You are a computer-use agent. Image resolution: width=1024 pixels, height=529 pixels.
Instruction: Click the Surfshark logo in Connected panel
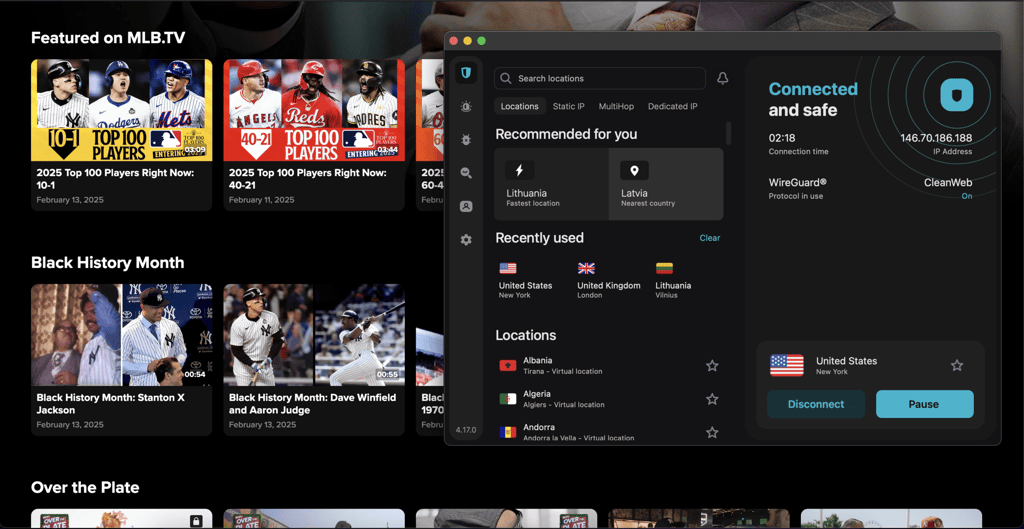(x=957, y=95)
